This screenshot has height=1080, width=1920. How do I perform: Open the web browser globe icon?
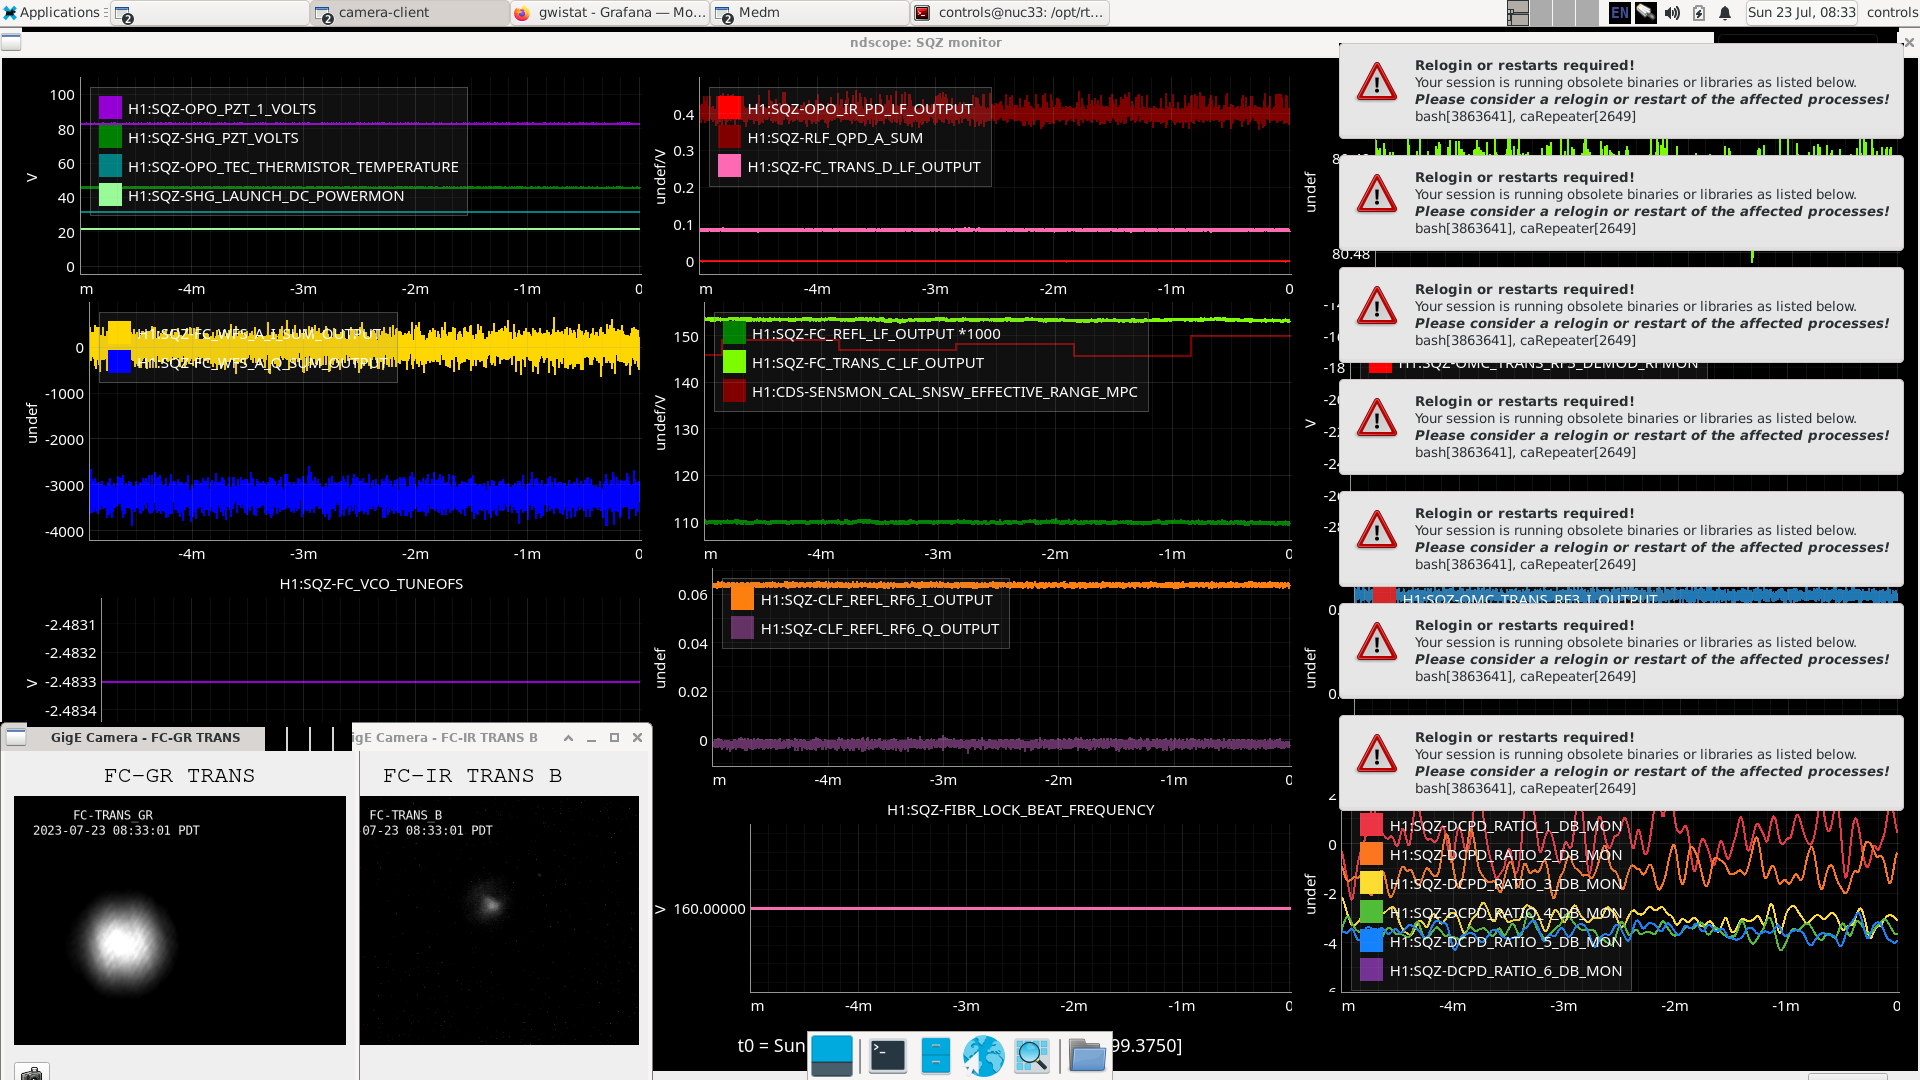[983, 1055]
